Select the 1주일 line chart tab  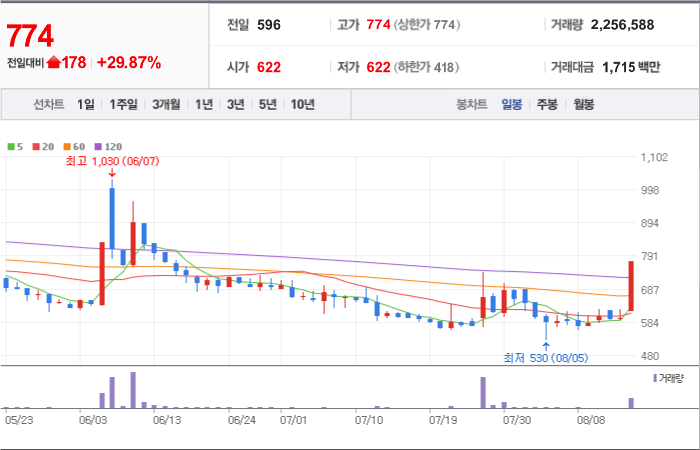pos(123,104)
